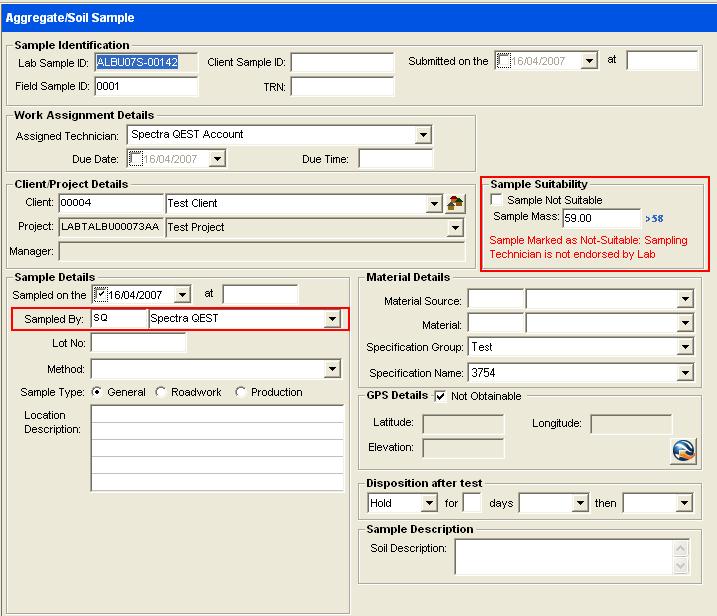Open the Assigned Technician dropdown
Viewport: 717px width, 616px height.
point(423,135)
